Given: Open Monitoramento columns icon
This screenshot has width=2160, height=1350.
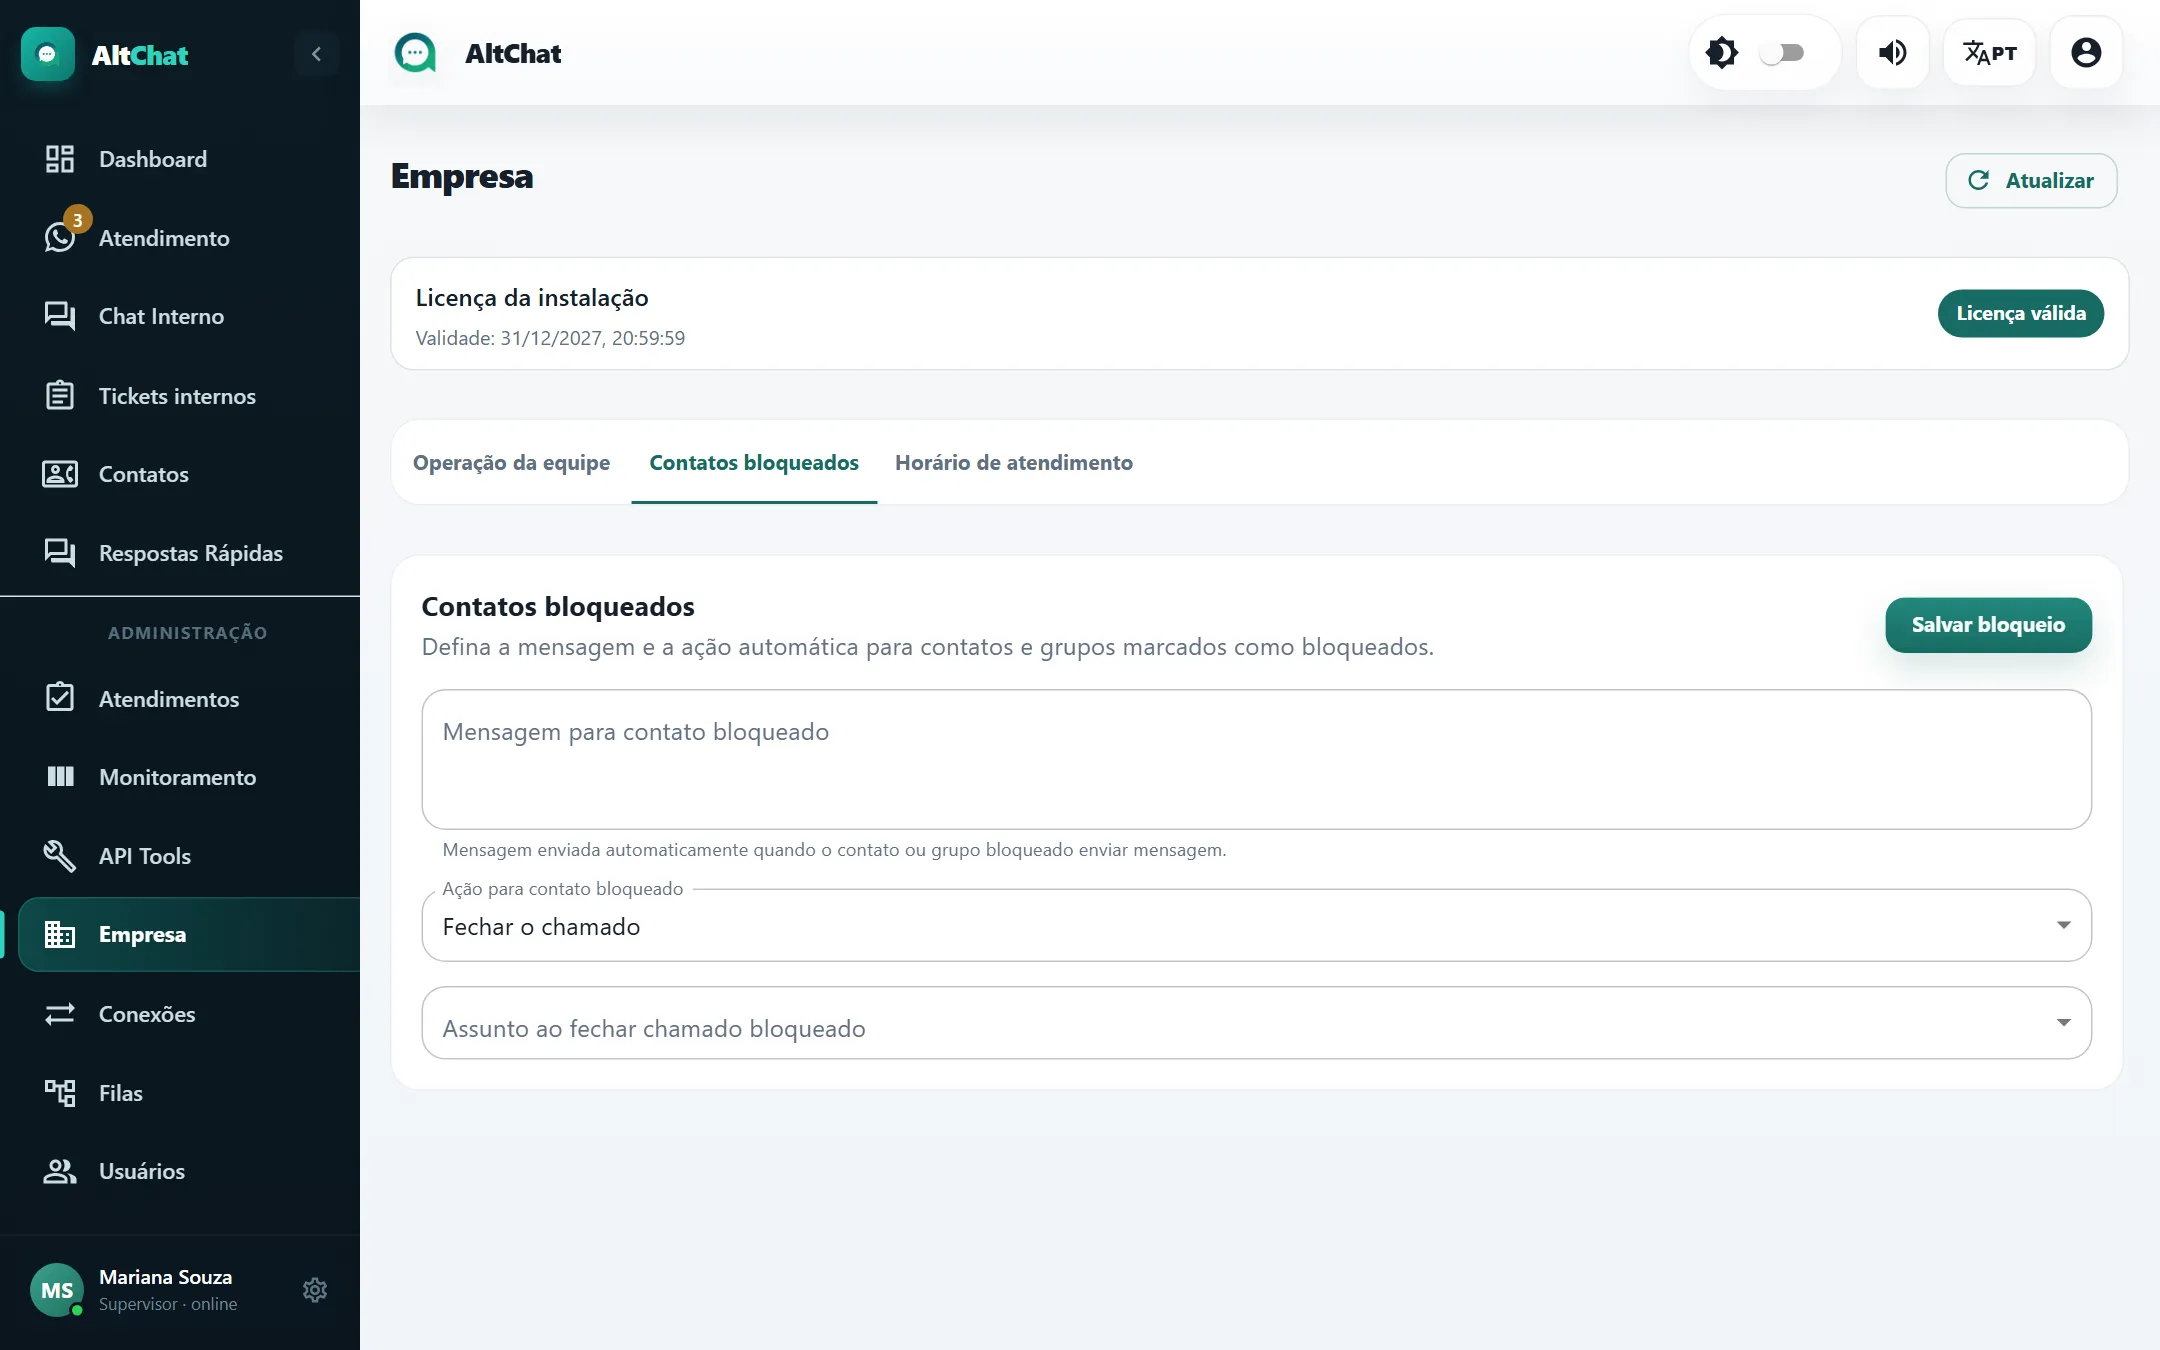Looking at the screenshot, I should tap(60, 776).
